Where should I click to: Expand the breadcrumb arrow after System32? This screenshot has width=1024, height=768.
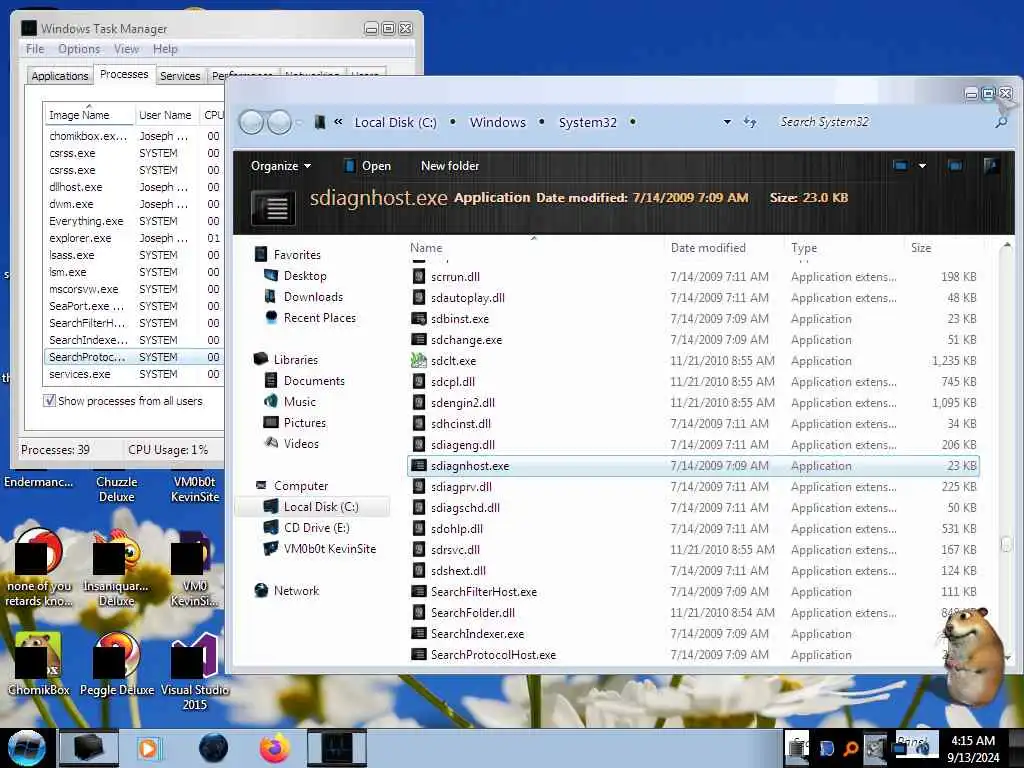[x=632, y=122]
